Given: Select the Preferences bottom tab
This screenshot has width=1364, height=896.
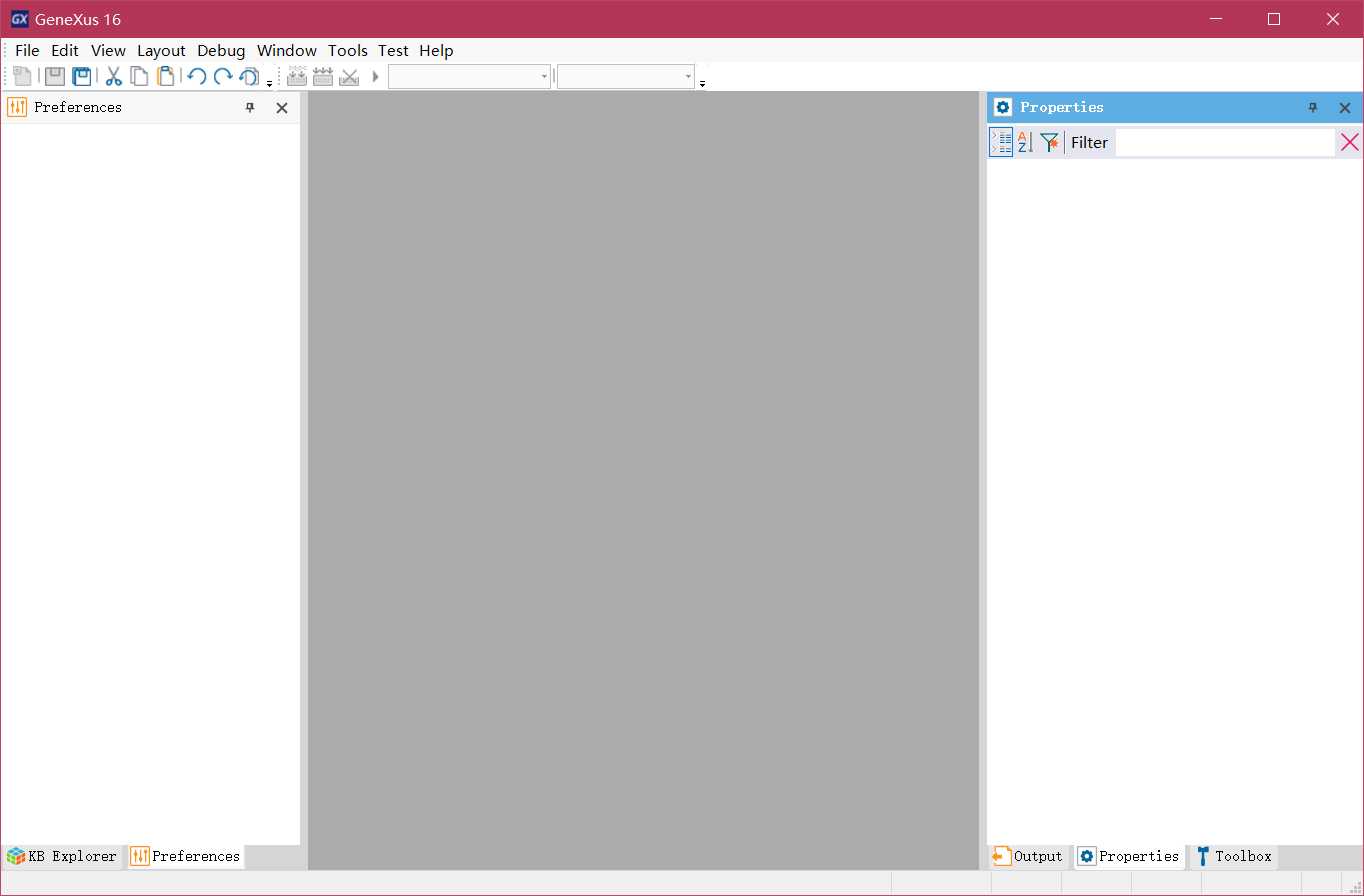Looking at the screenshot, I should click(186, 856).
